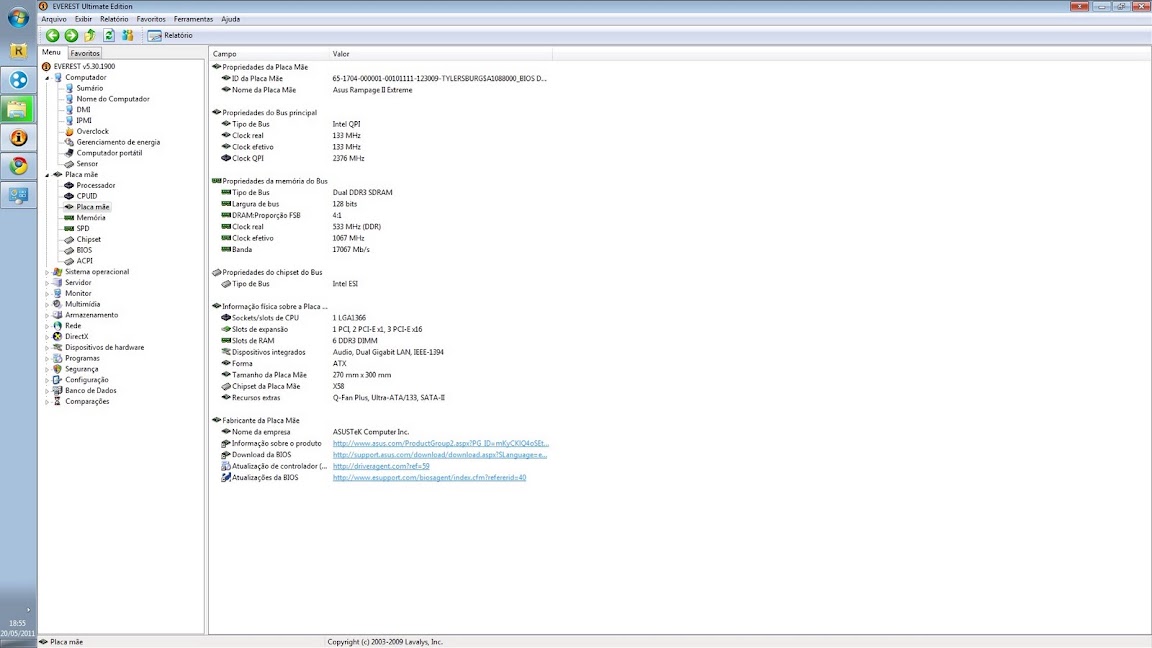Click the users icon in the toolbar

pyautogui.click(x=128, y=35)
